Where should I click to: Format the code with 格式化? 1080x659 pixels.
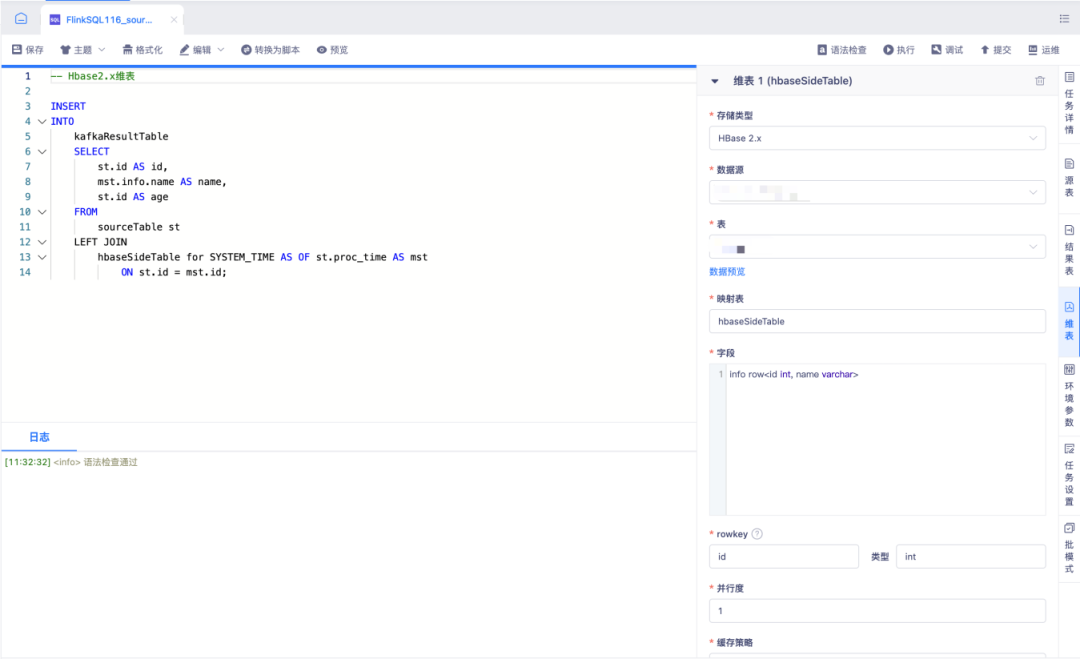pyautogui.click(x=143, y=50)
